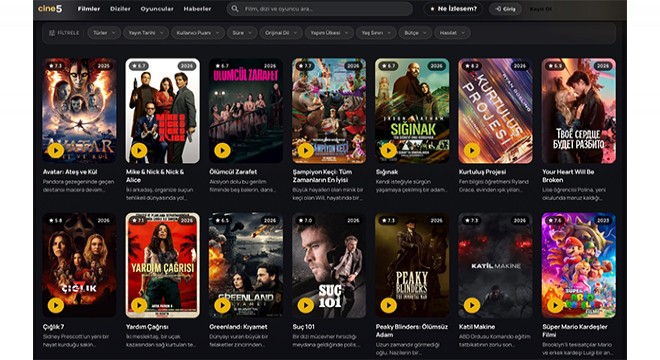The image size is (660, 360).
Task: Expand the Bütçe filter dropdown
Action: [x=415, y=33]
